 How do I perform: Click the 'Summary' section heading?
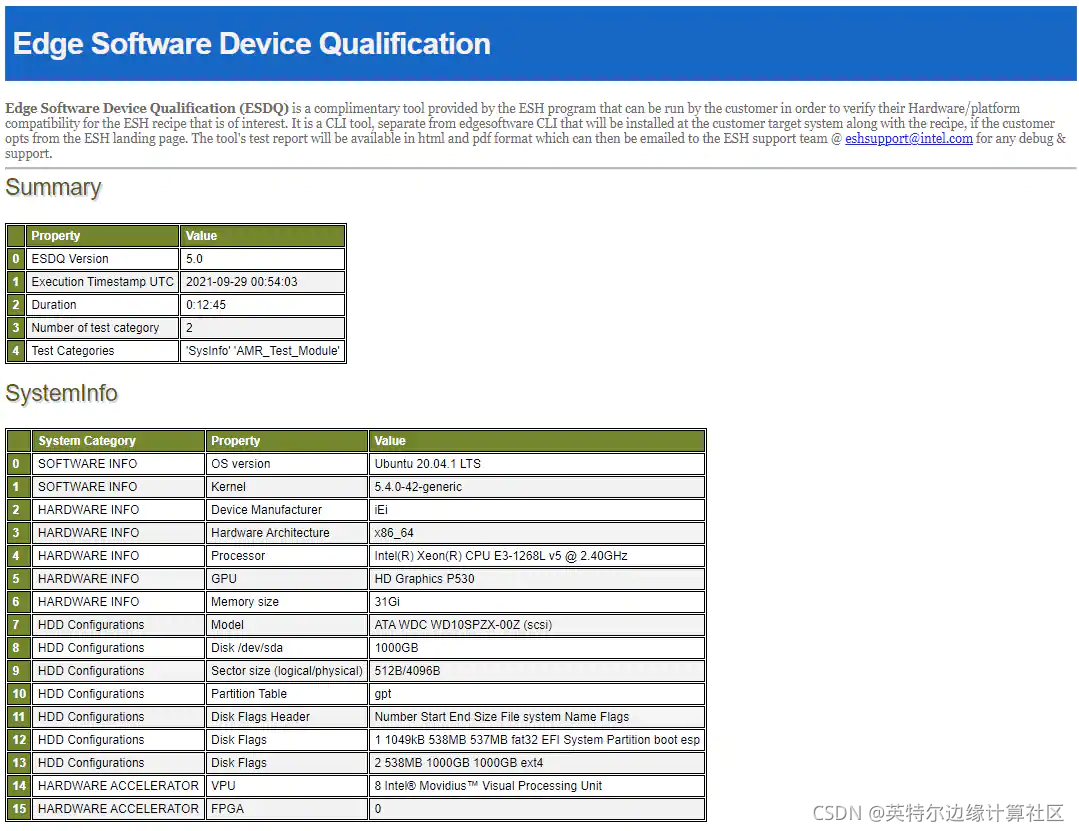[x=53, y=188]
